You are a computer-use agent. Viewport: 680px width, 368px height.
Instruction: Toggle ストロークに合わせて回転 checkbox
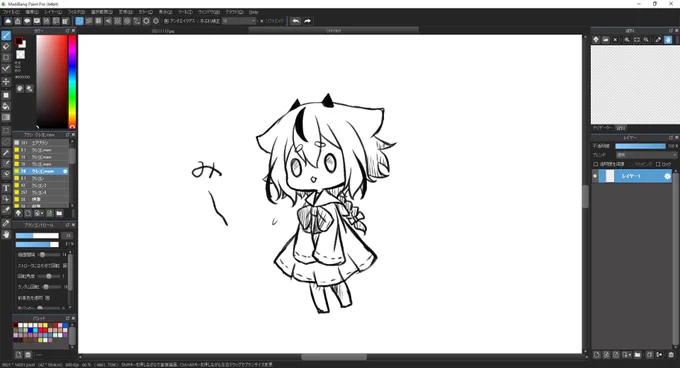tap(65, 265)
